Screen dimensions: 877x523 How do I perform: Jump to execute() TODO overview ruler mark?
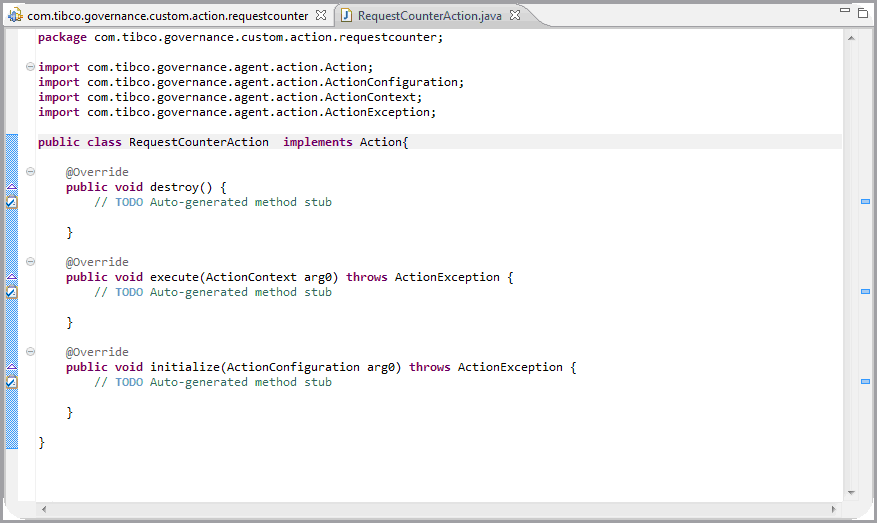pyautogui.click(x=865, y=291)
